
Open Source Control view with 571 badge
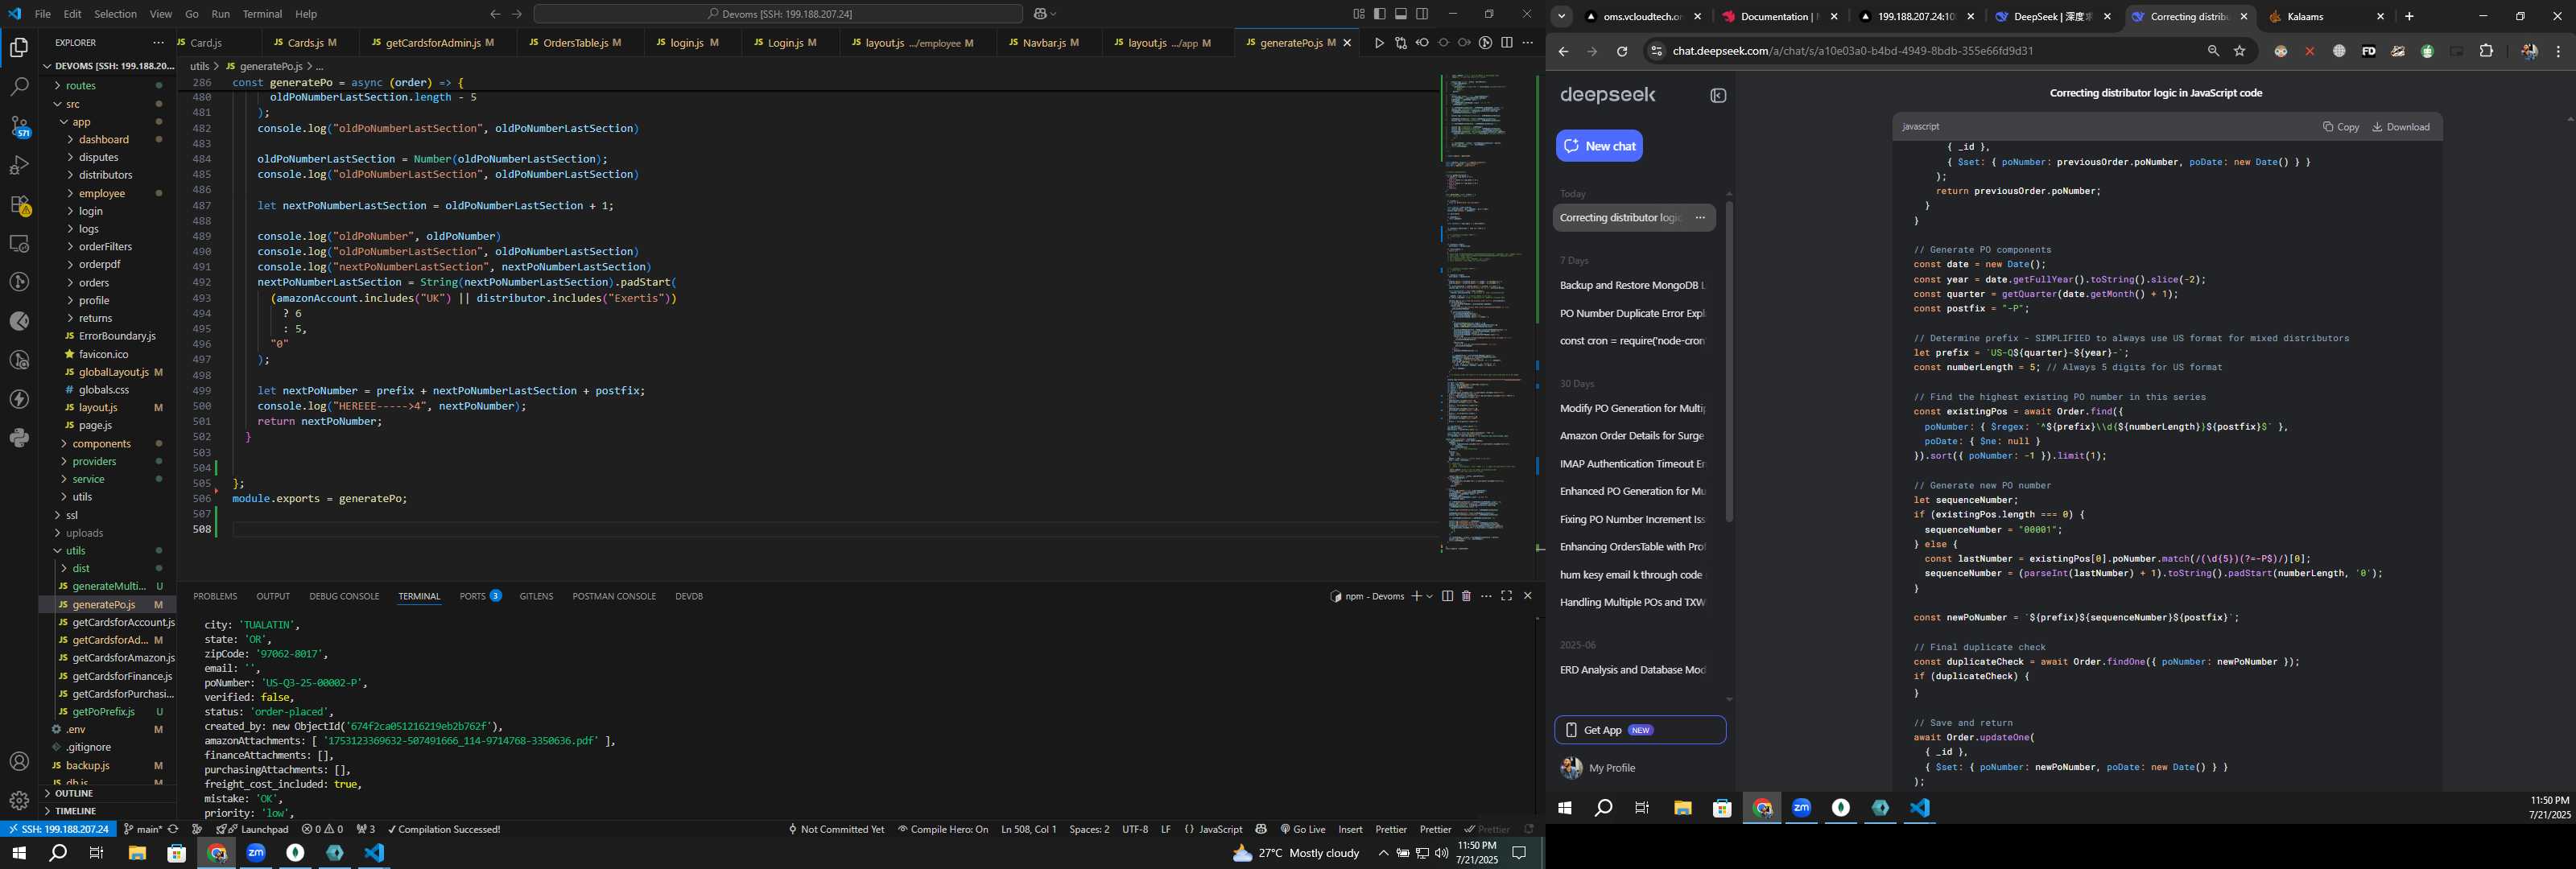click(19, 126)
